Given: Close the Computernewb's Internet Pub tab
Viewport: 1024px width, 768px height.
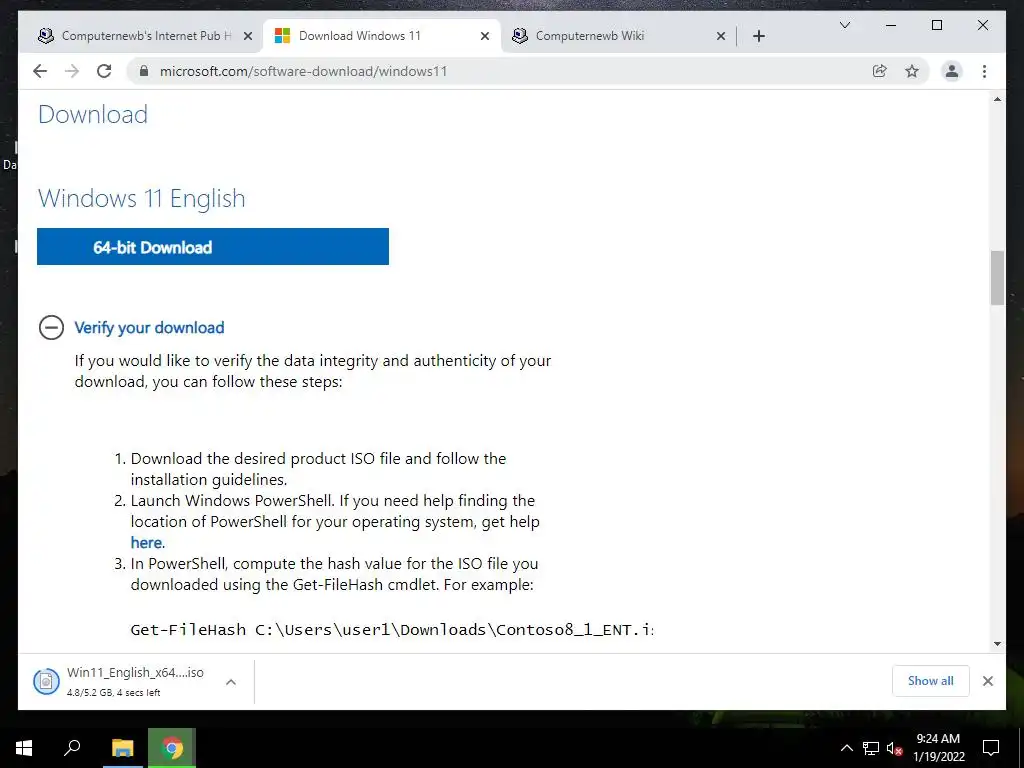Looking at the screenshot, I should tap(248, 36).
